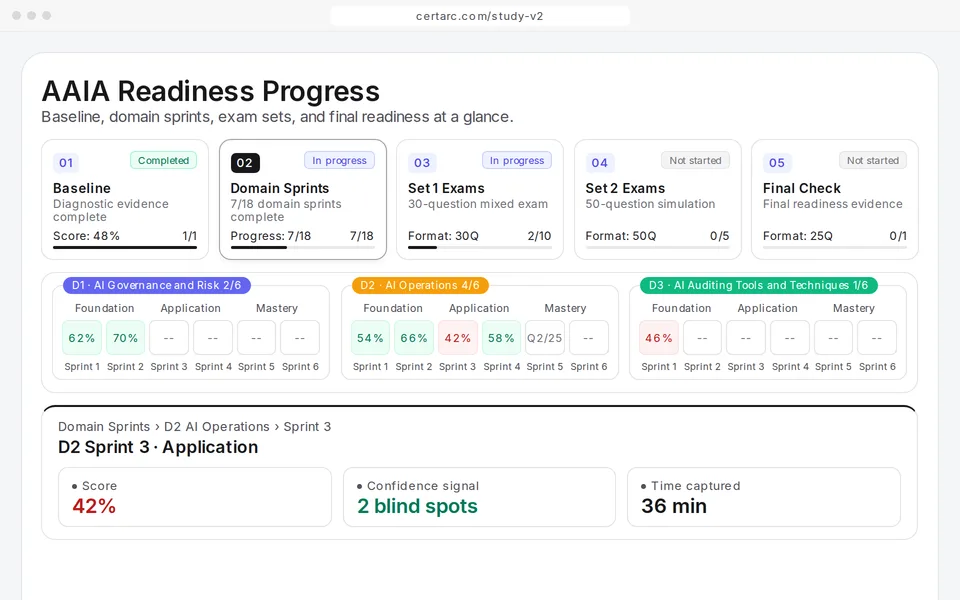Click the AAIA Readiness Progress heading
The width and height of the screenshot is (960, 600).
pos(211,91)
